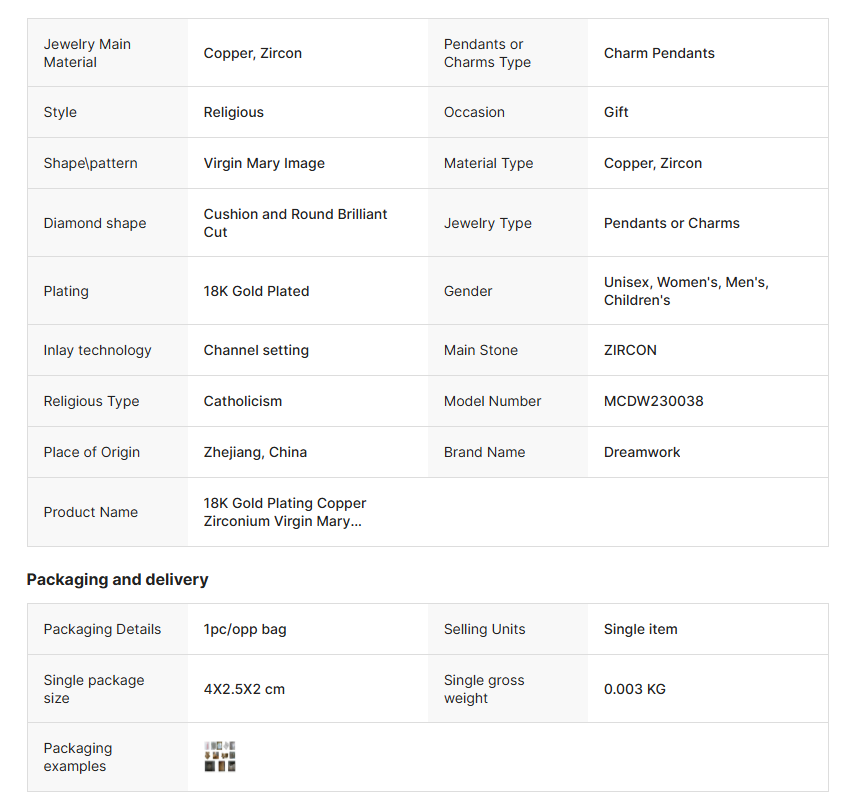Click the 0.003 KG gross weight value

[634, 689]
